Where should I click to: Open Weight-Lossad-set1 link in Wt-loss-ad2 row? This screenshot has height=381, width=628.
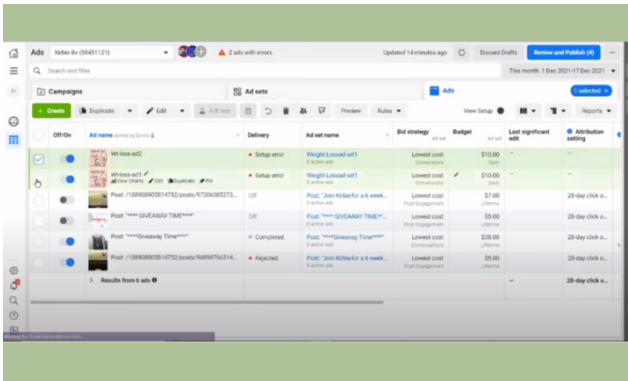pos(332,154)
